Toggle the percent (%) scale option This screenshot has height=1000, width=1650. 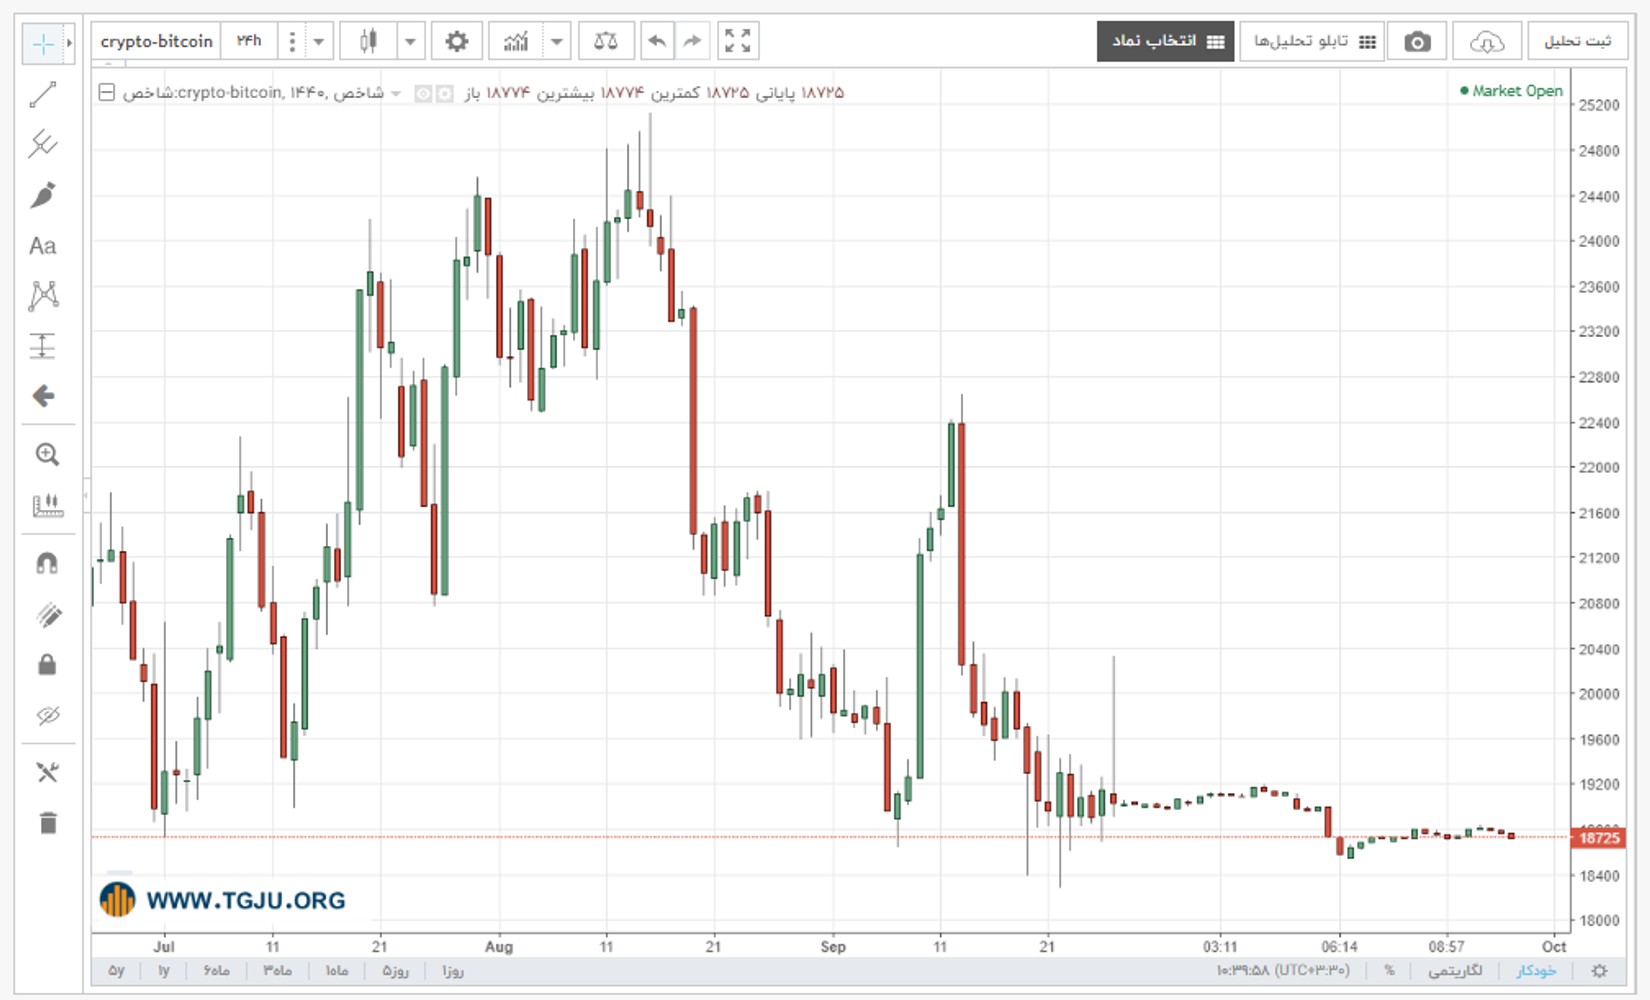[x=1389, y=971]
